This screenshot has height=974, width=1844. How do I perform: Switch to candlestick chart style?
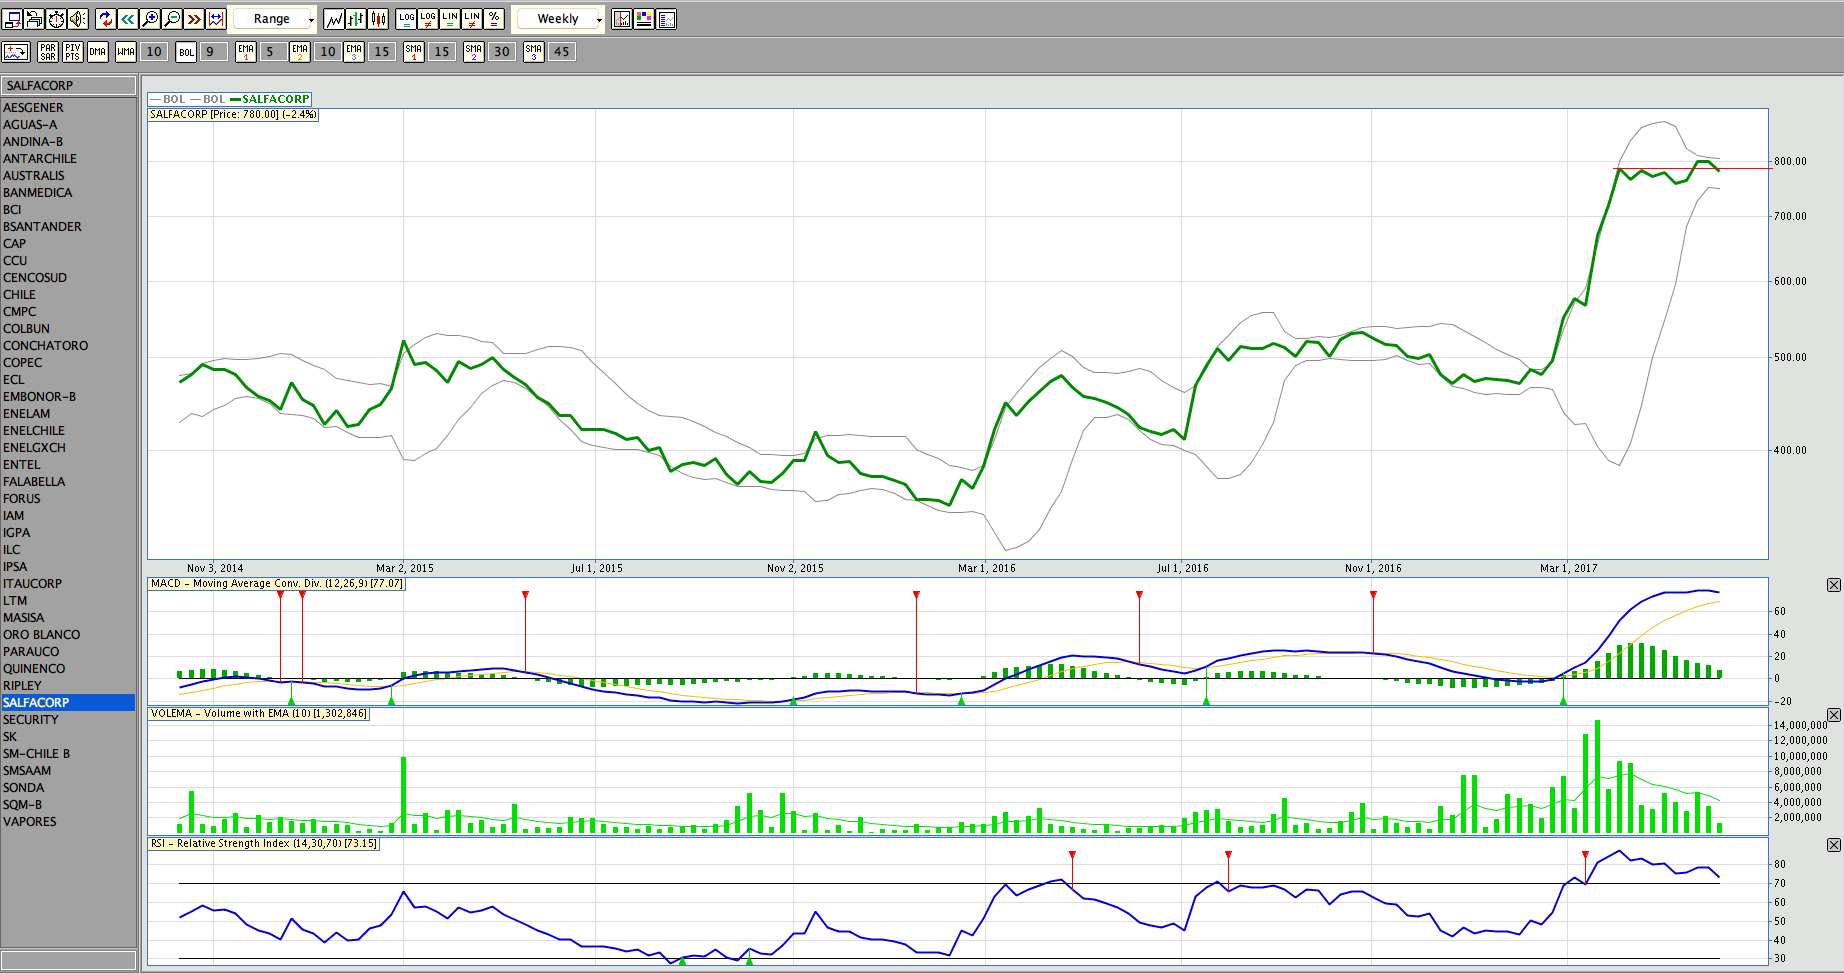378,19
